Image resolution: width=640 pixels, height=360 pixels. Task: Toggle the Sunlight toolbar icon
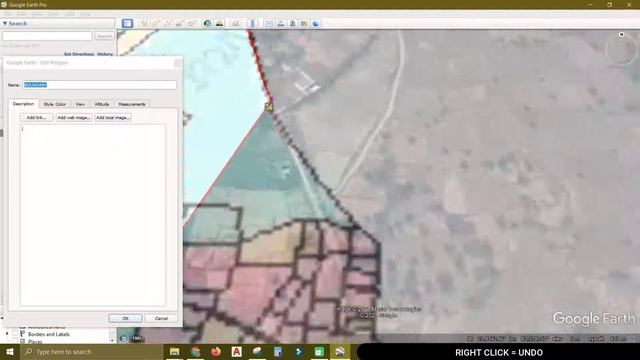pos(219,23)
